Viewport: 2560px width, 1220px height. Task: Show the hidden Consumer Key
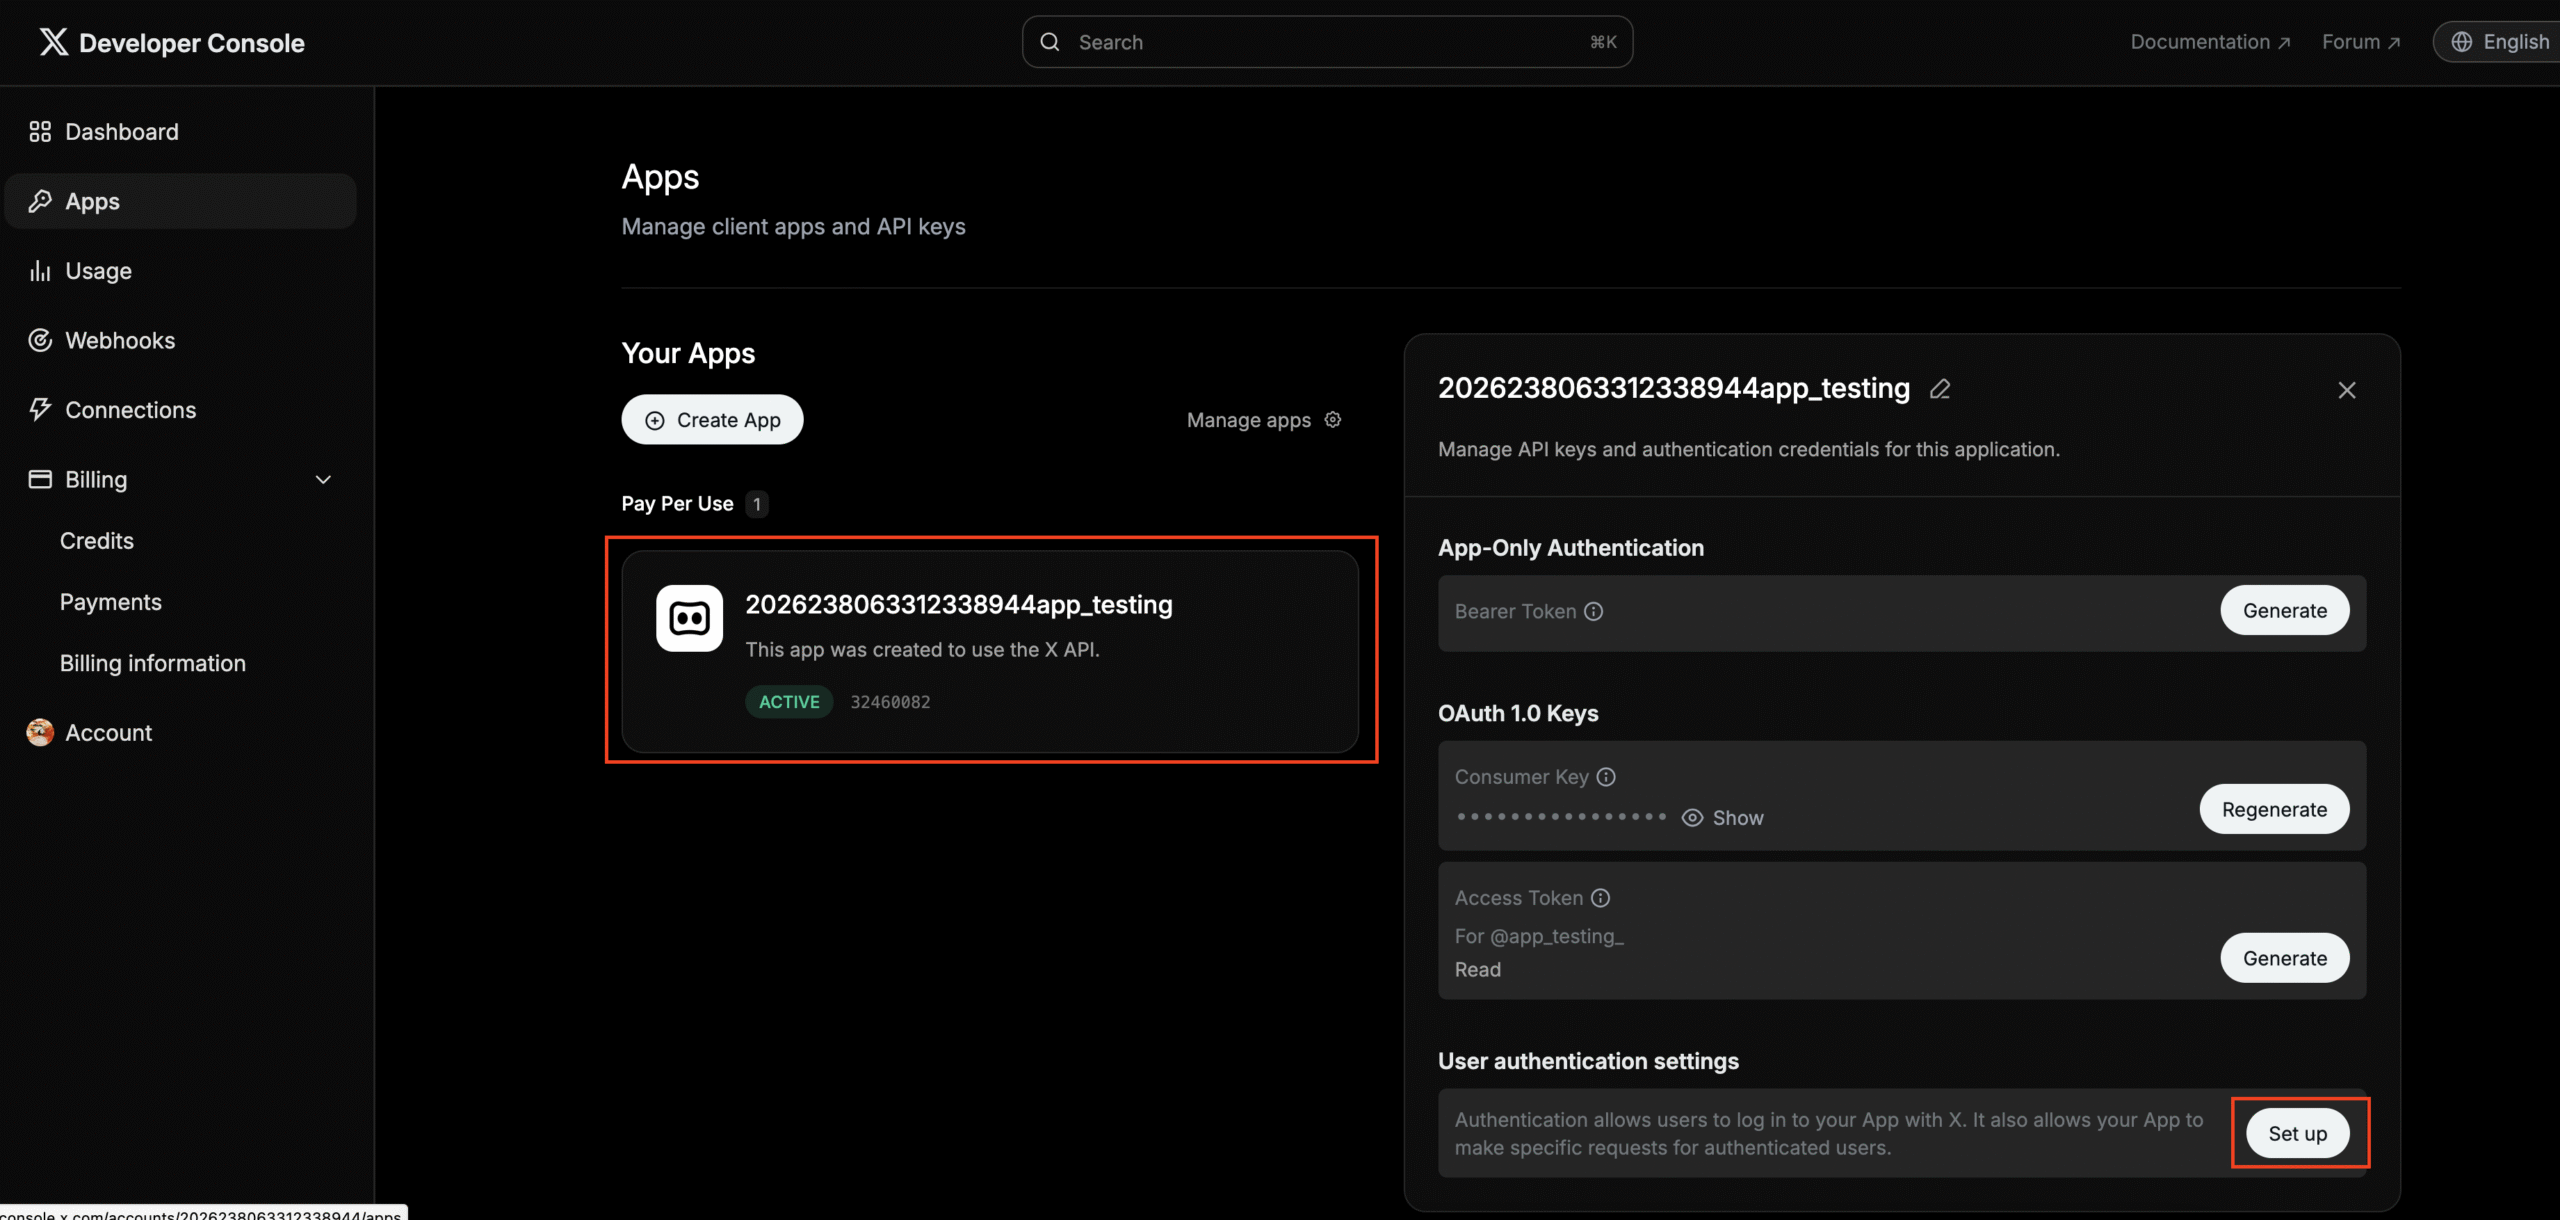(1723, 818)
